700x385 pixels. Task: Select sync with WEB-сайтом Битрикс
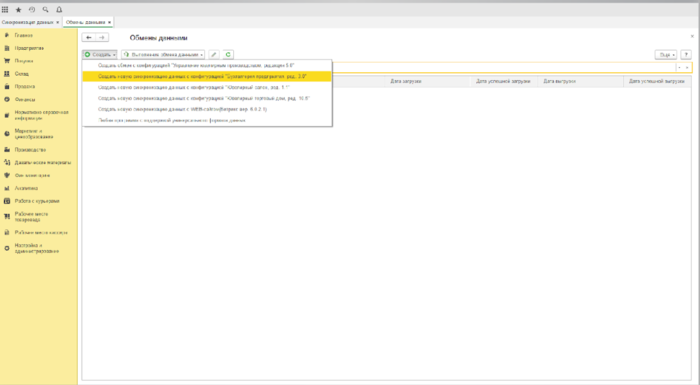[207, 109]
